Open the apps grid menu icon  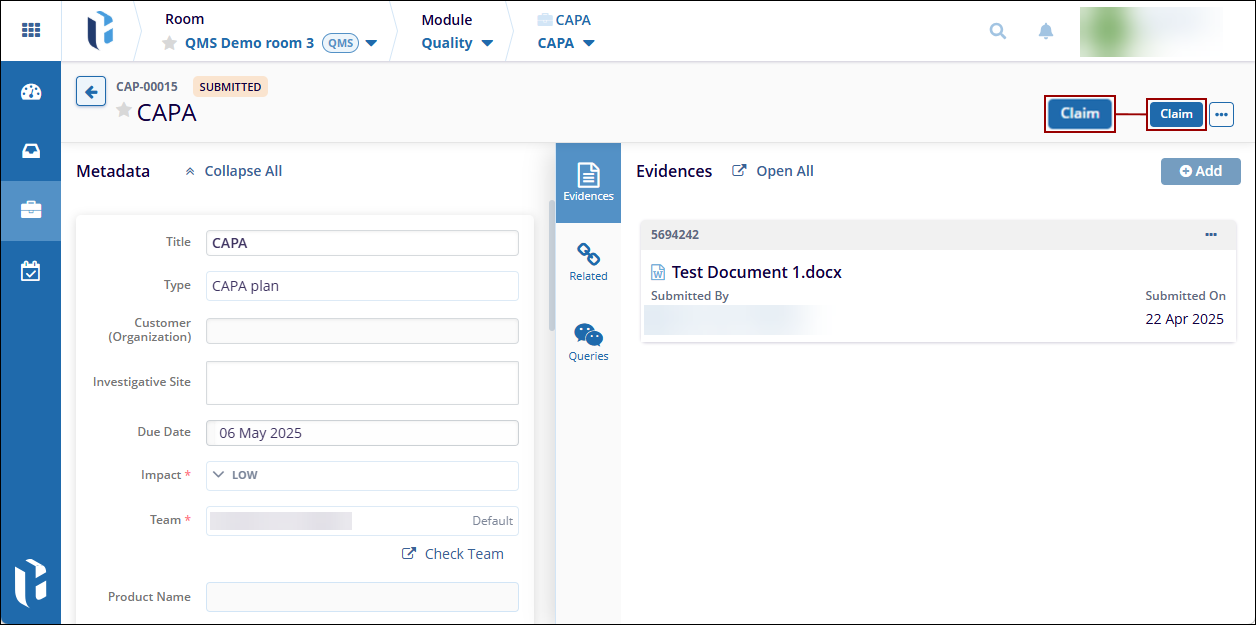pos(31,30)
